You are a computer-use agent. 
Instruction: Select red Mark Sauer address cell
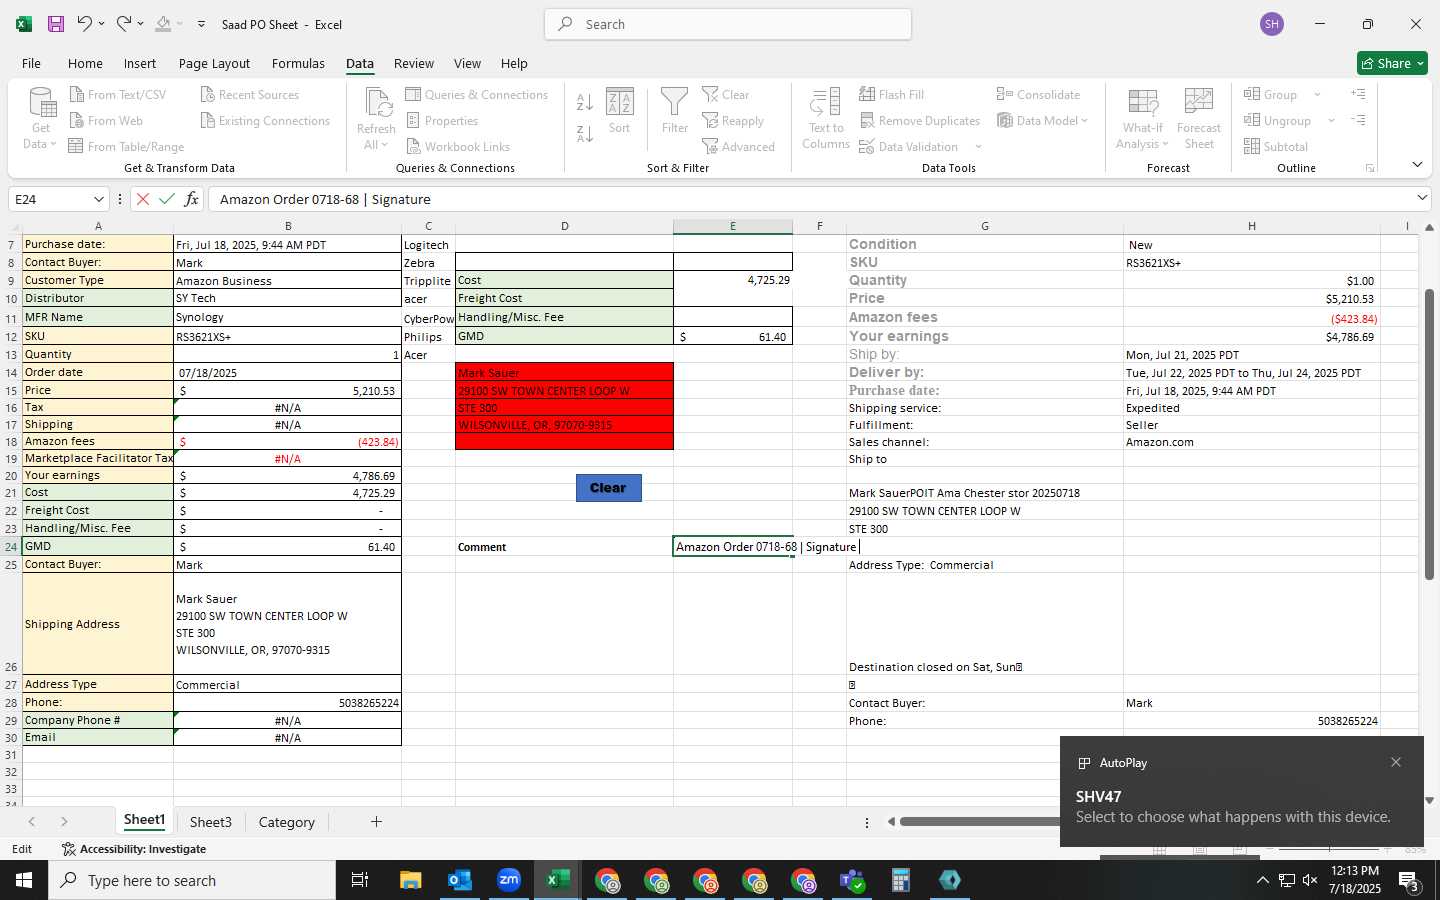coord(564,372)
